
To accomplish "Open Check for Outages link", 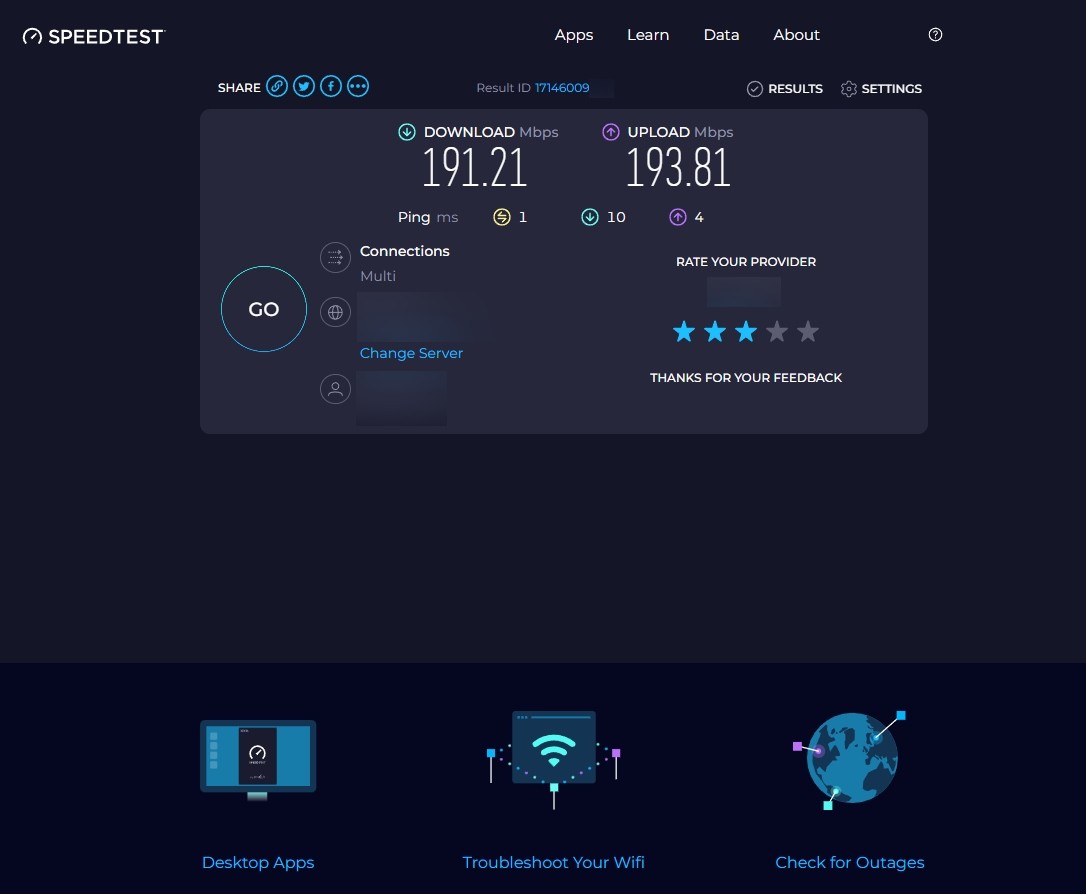I will (x=850, y=862).
